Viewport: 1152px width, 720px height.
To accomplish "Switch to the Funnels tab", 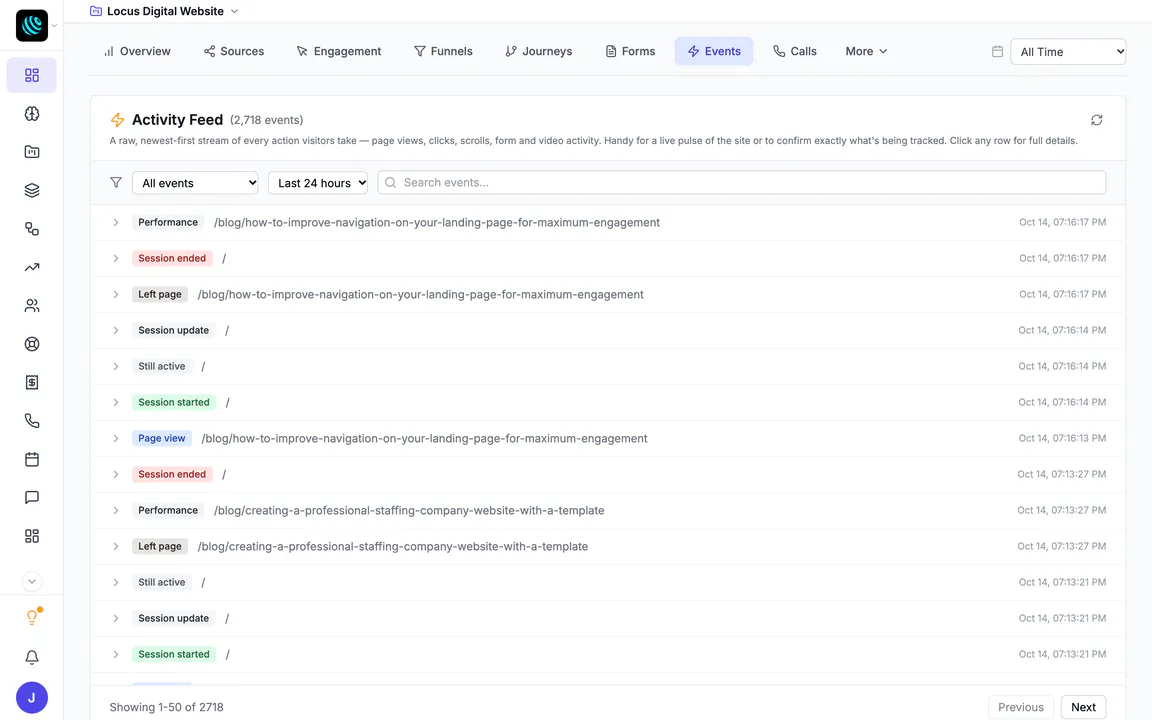I will (x=443, y=51).
